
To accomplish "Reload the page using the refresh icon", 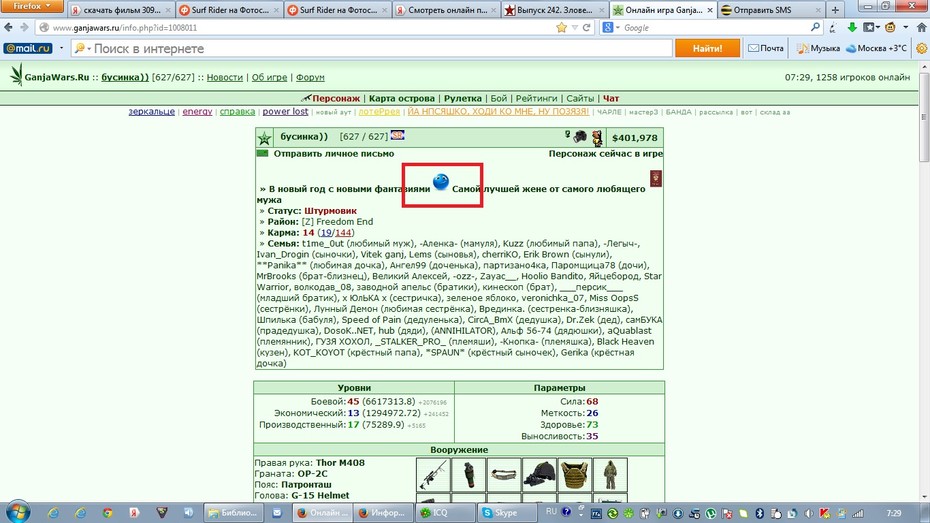I will pyautogui.click(x=587, y=27).
